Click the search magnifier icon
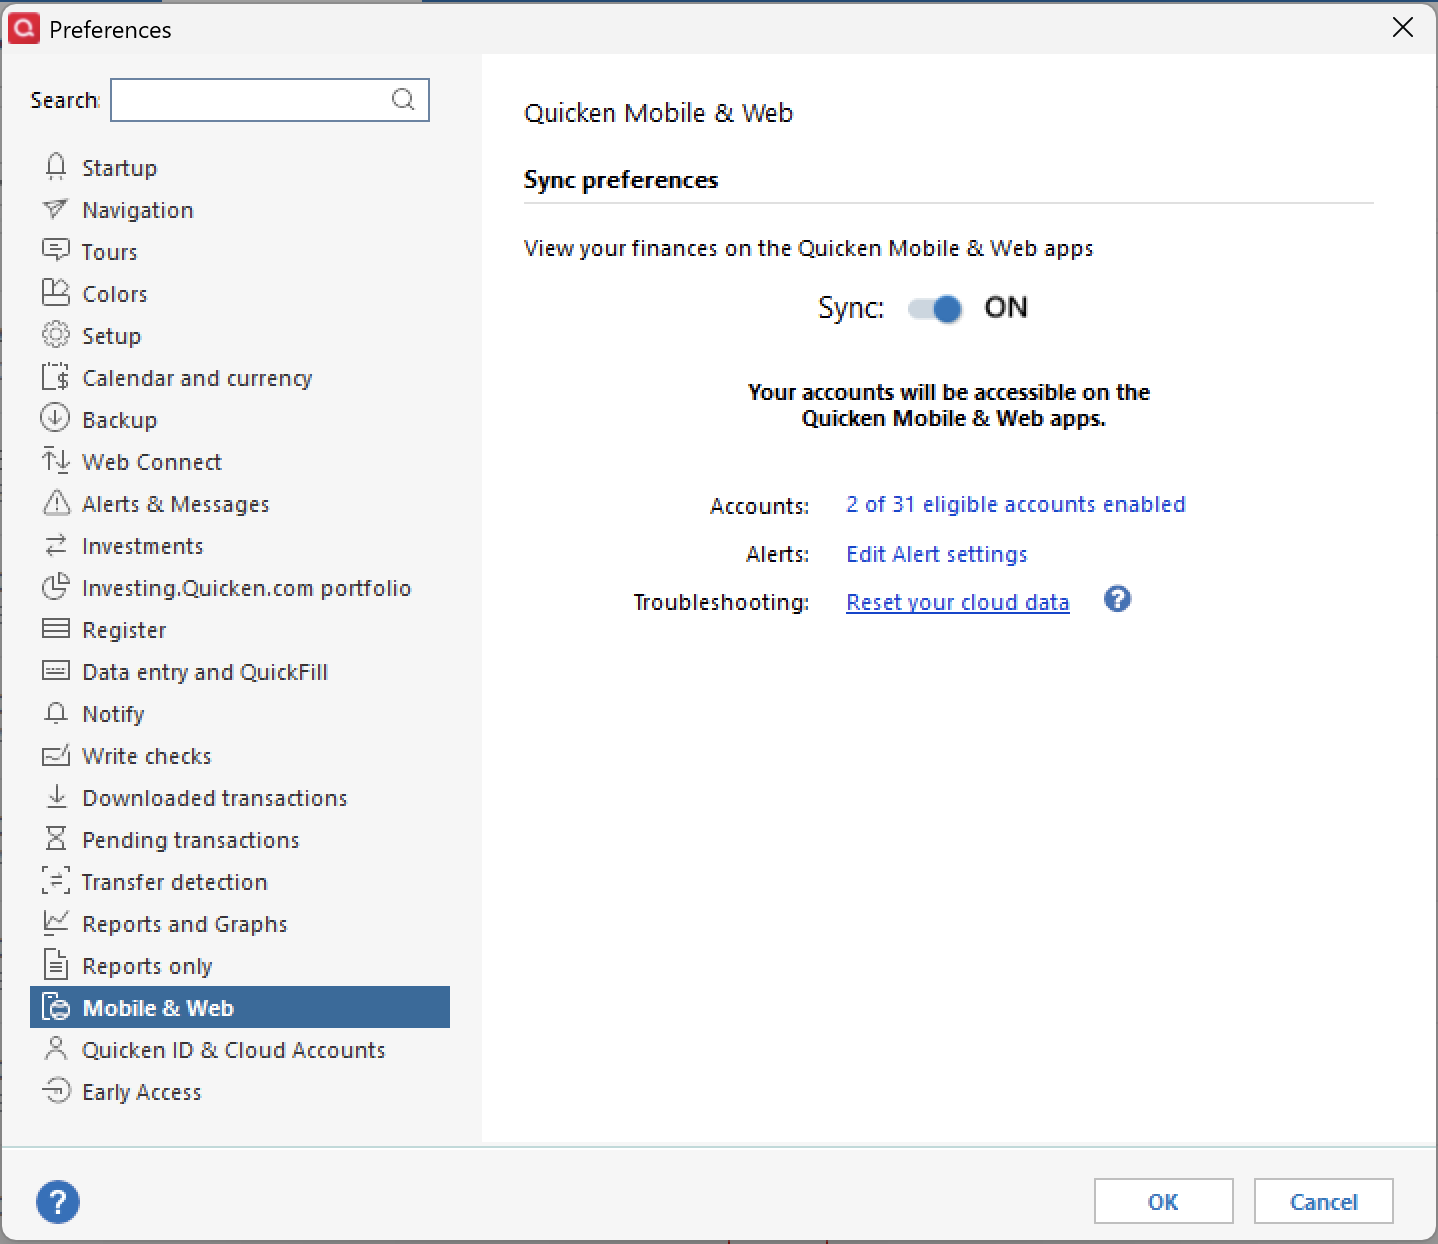 point(403,99)
